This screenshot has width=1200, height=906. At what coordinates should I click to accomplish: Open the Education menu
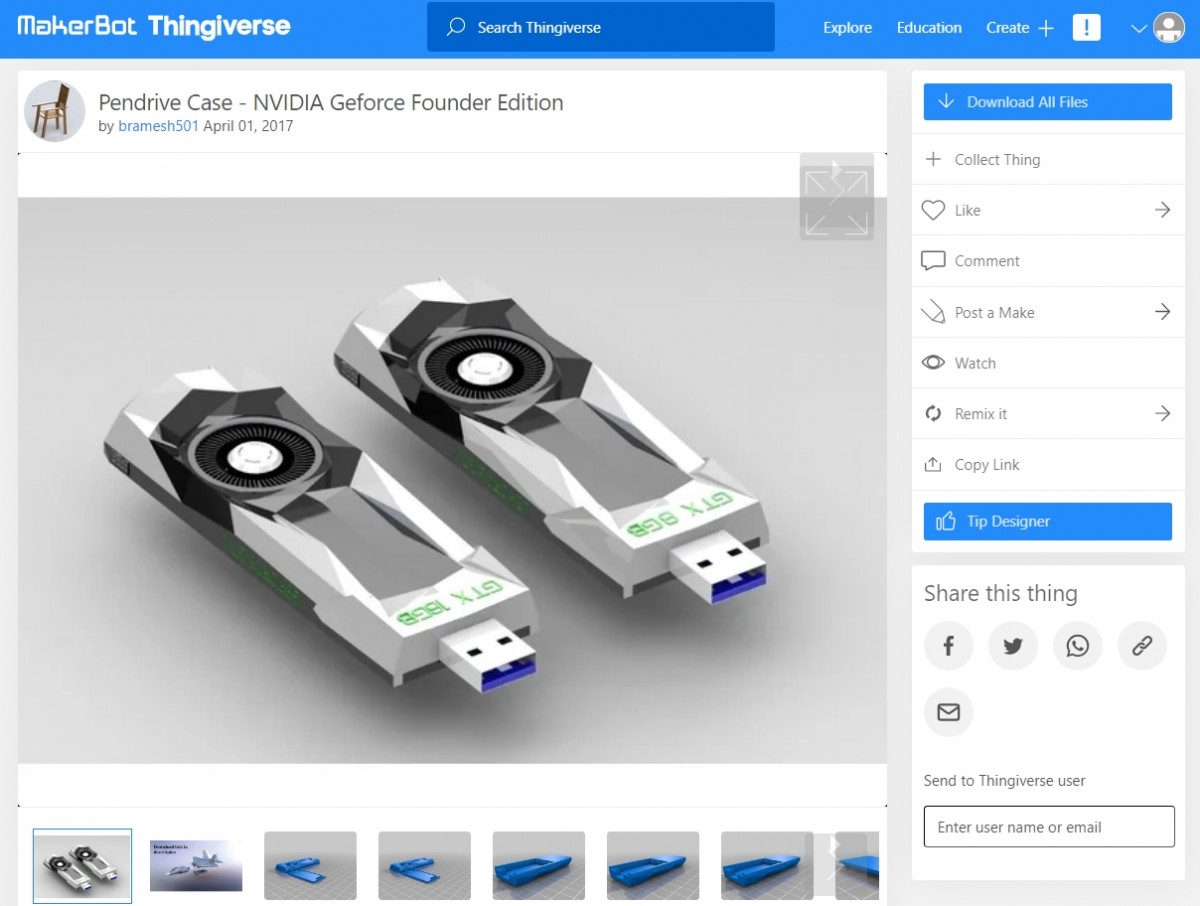929,28
